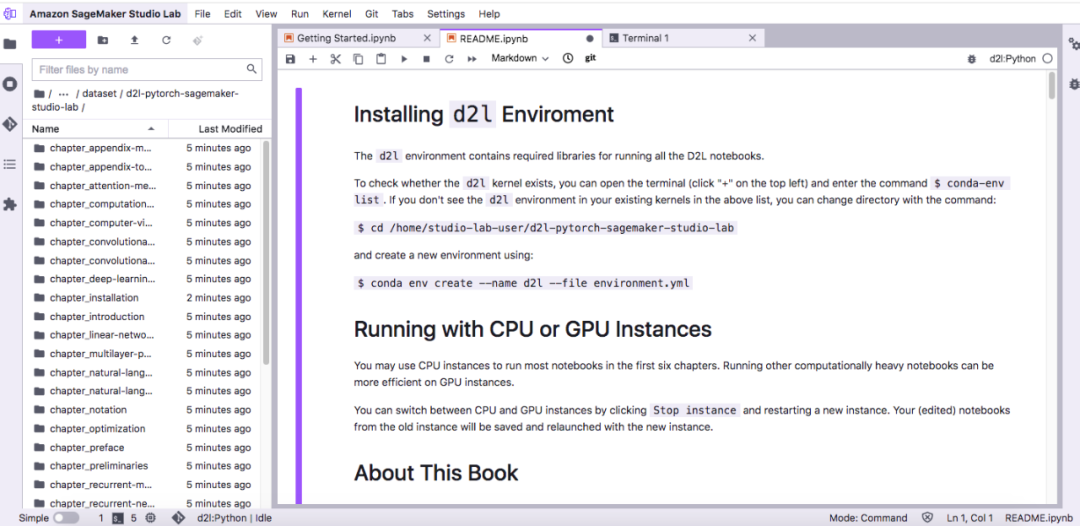
Task: Click the Filter files by name field
Action: (138, 70)
